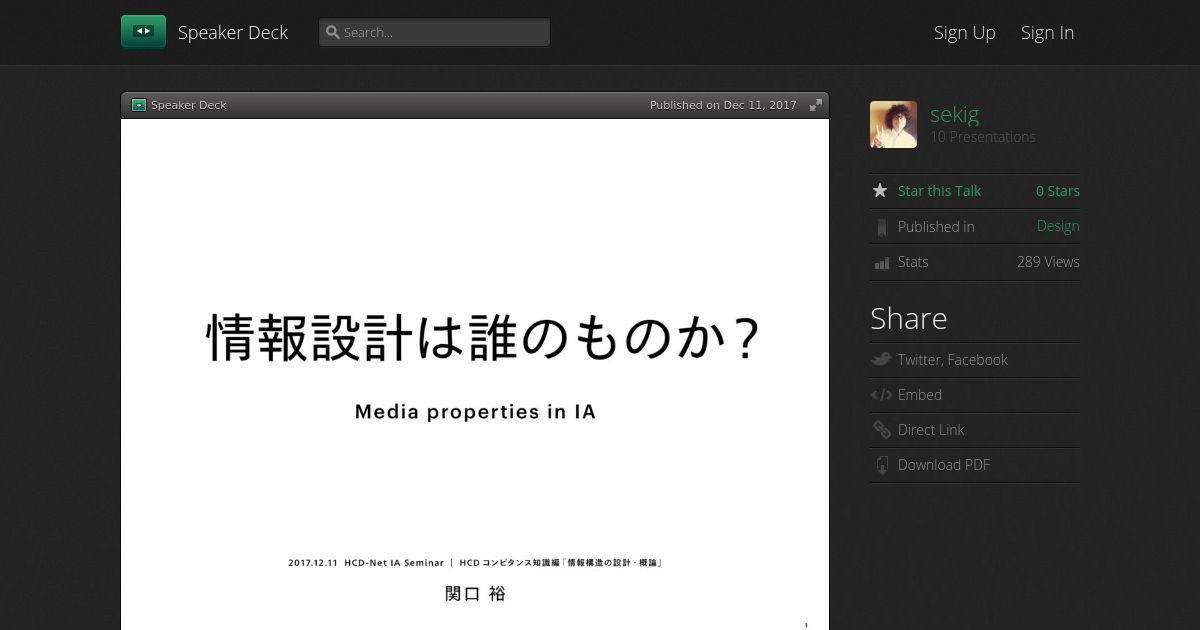Click the 10 Presentations text
The width and height of the screenshot is (1200, 630).
(x=983, y=137)
